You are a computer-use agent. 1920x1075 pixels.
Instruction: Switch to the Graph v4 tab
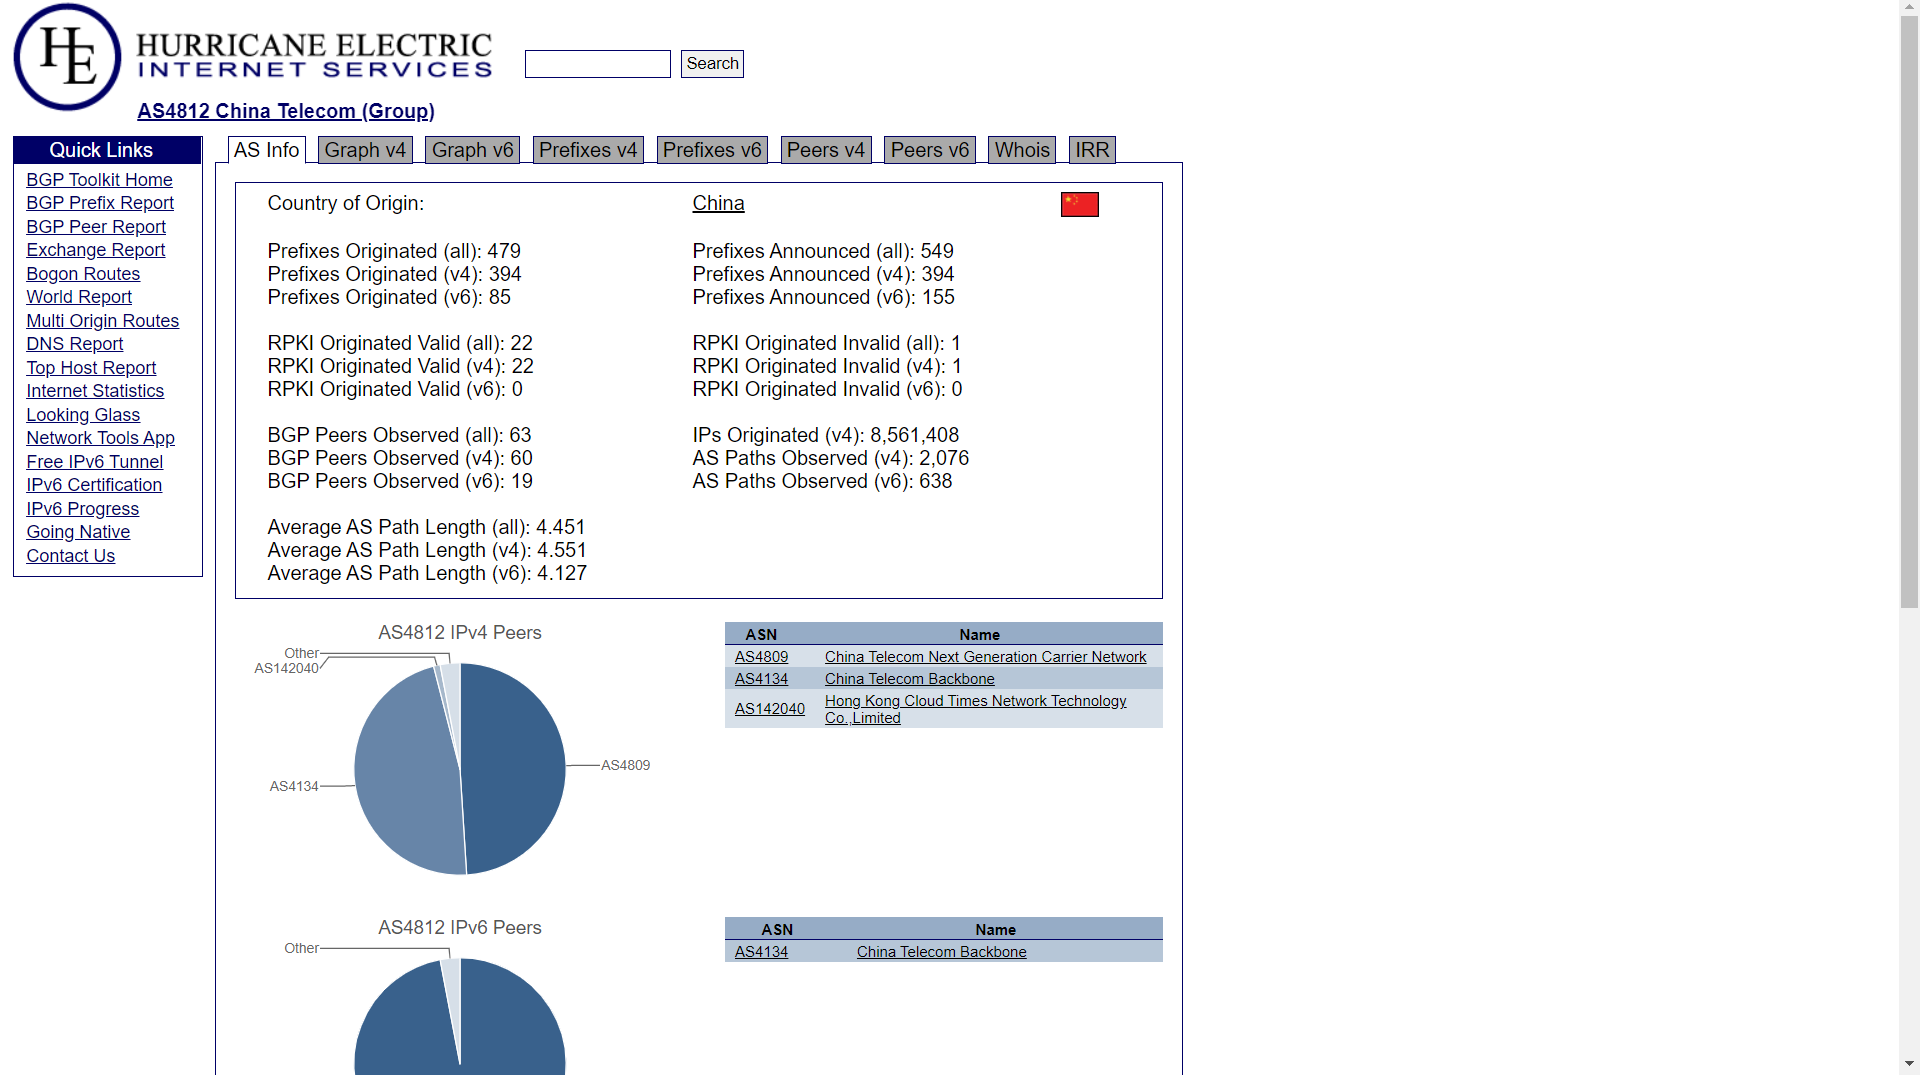coord(365,150)
